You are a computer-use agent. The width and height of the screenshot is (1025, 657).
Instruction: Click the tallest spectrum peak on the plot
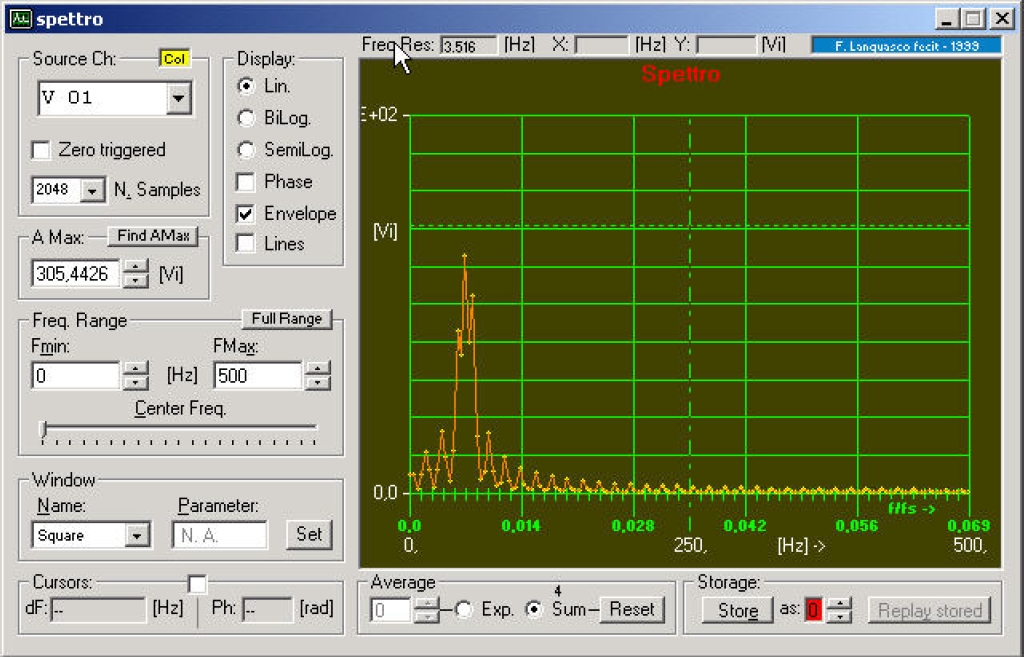(x=464, y=257)
